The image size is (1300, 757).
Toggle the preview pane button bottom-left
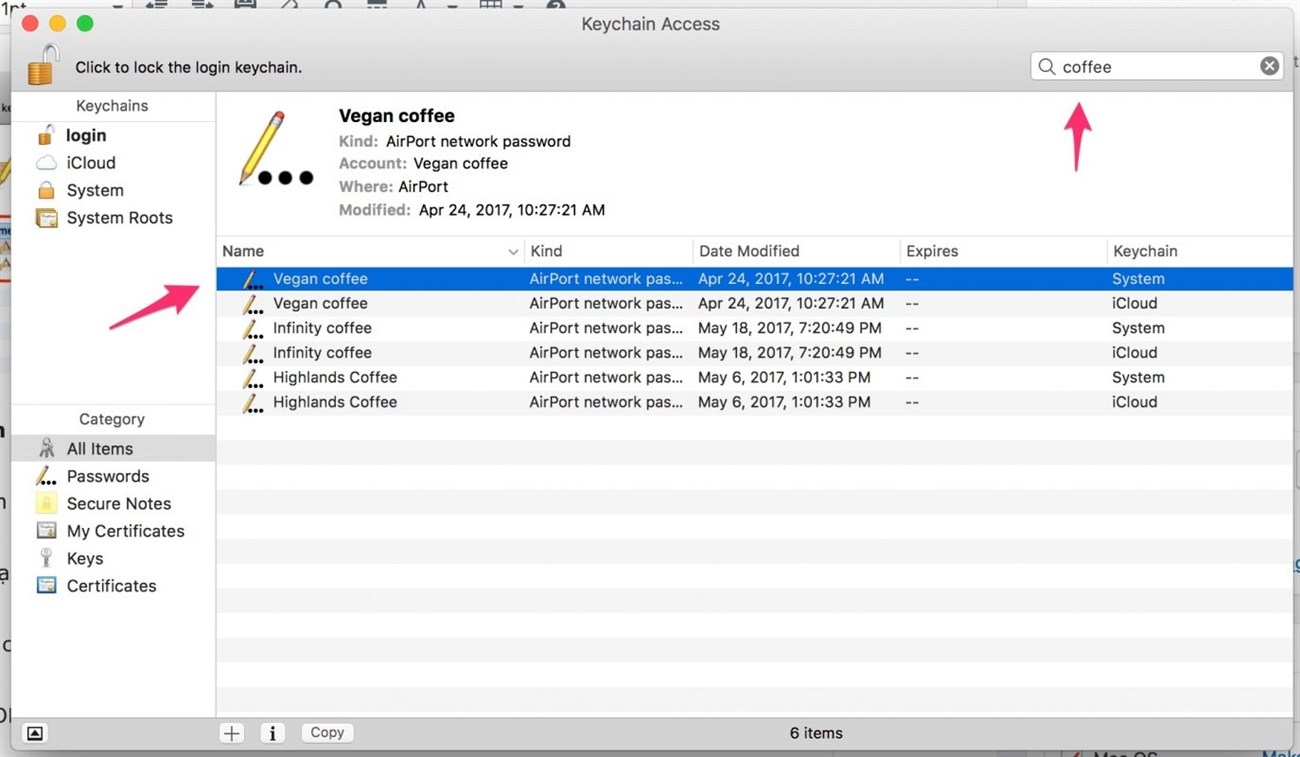click(35, 733)
